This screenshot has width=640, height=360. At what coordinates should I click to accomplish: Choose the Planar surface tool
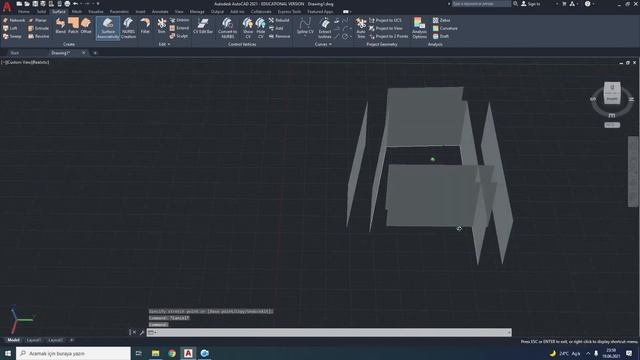pyautogui.click(x=38, y=20)
